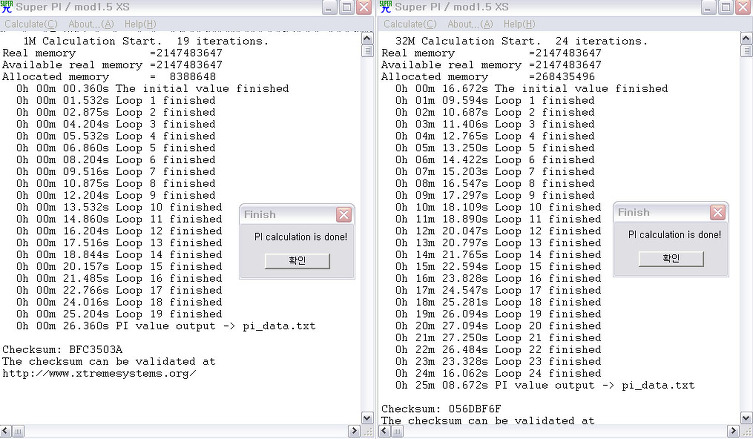This screenshot has height=439, width=753.
Task: Click scroll-down arrow in left window vertical scrollbar
Action: point(367,418)
